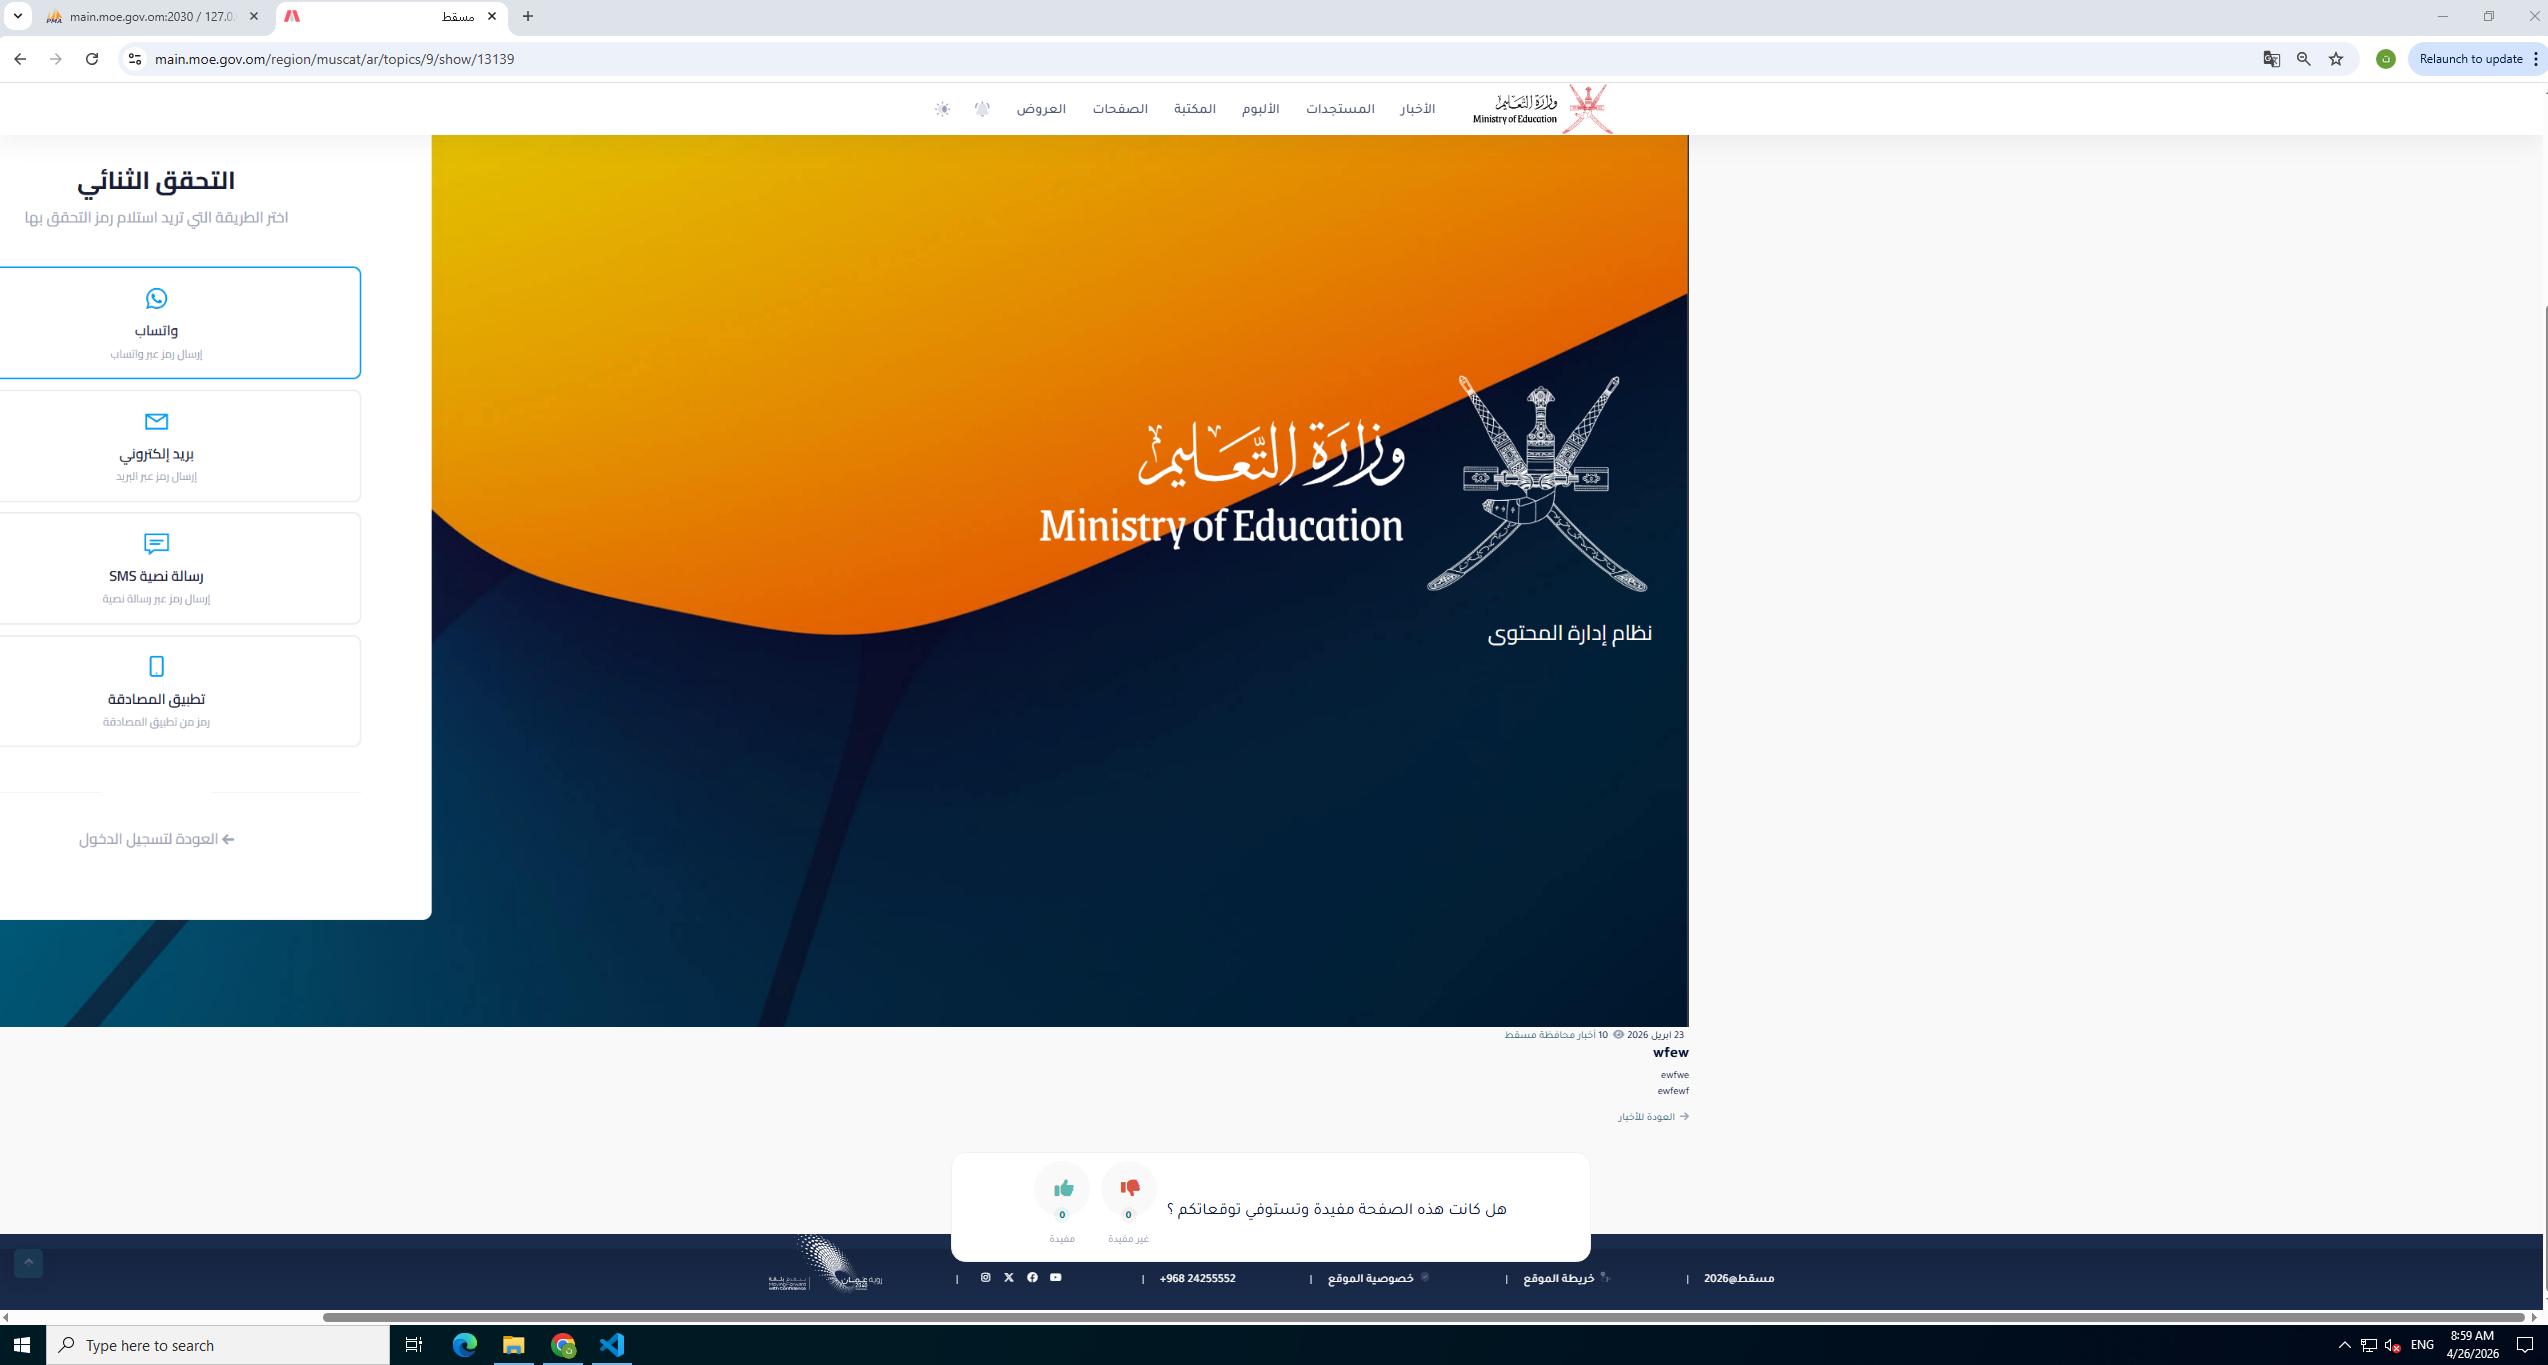Click the thumbs down (غير مفيدة) button
This screenshot has height=1365, width=2548.
(1129, 1188)
